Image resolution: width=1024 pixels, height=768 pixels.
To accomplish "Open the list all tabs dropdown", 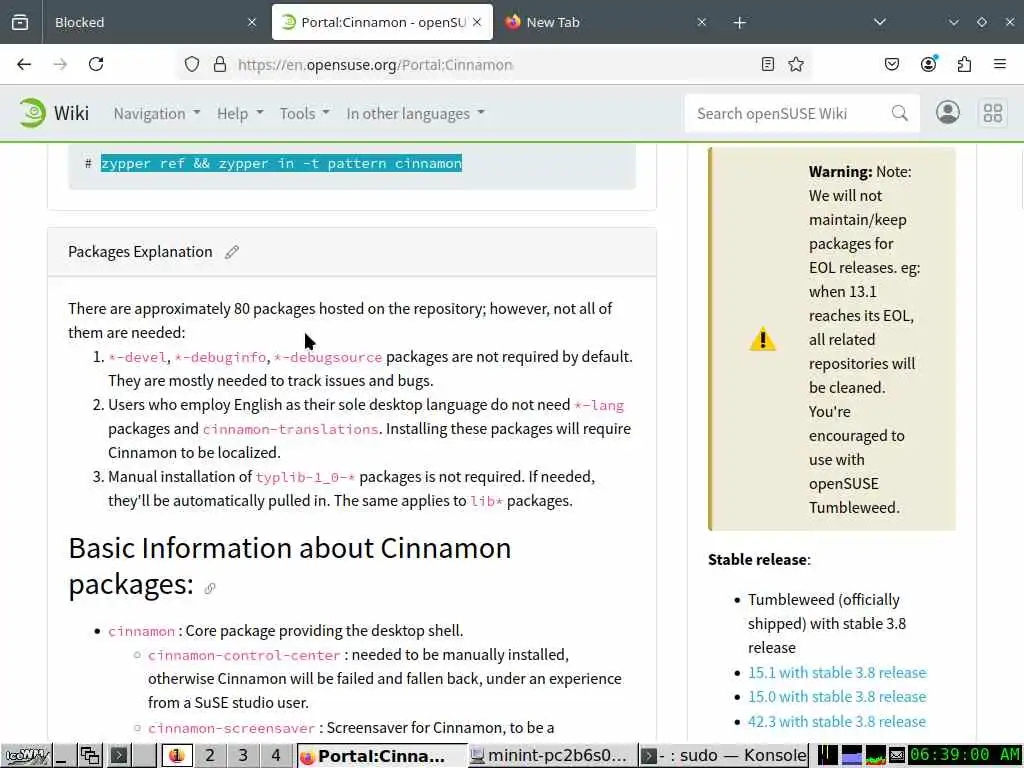I will pyautogui.click(x=880, y=22).
